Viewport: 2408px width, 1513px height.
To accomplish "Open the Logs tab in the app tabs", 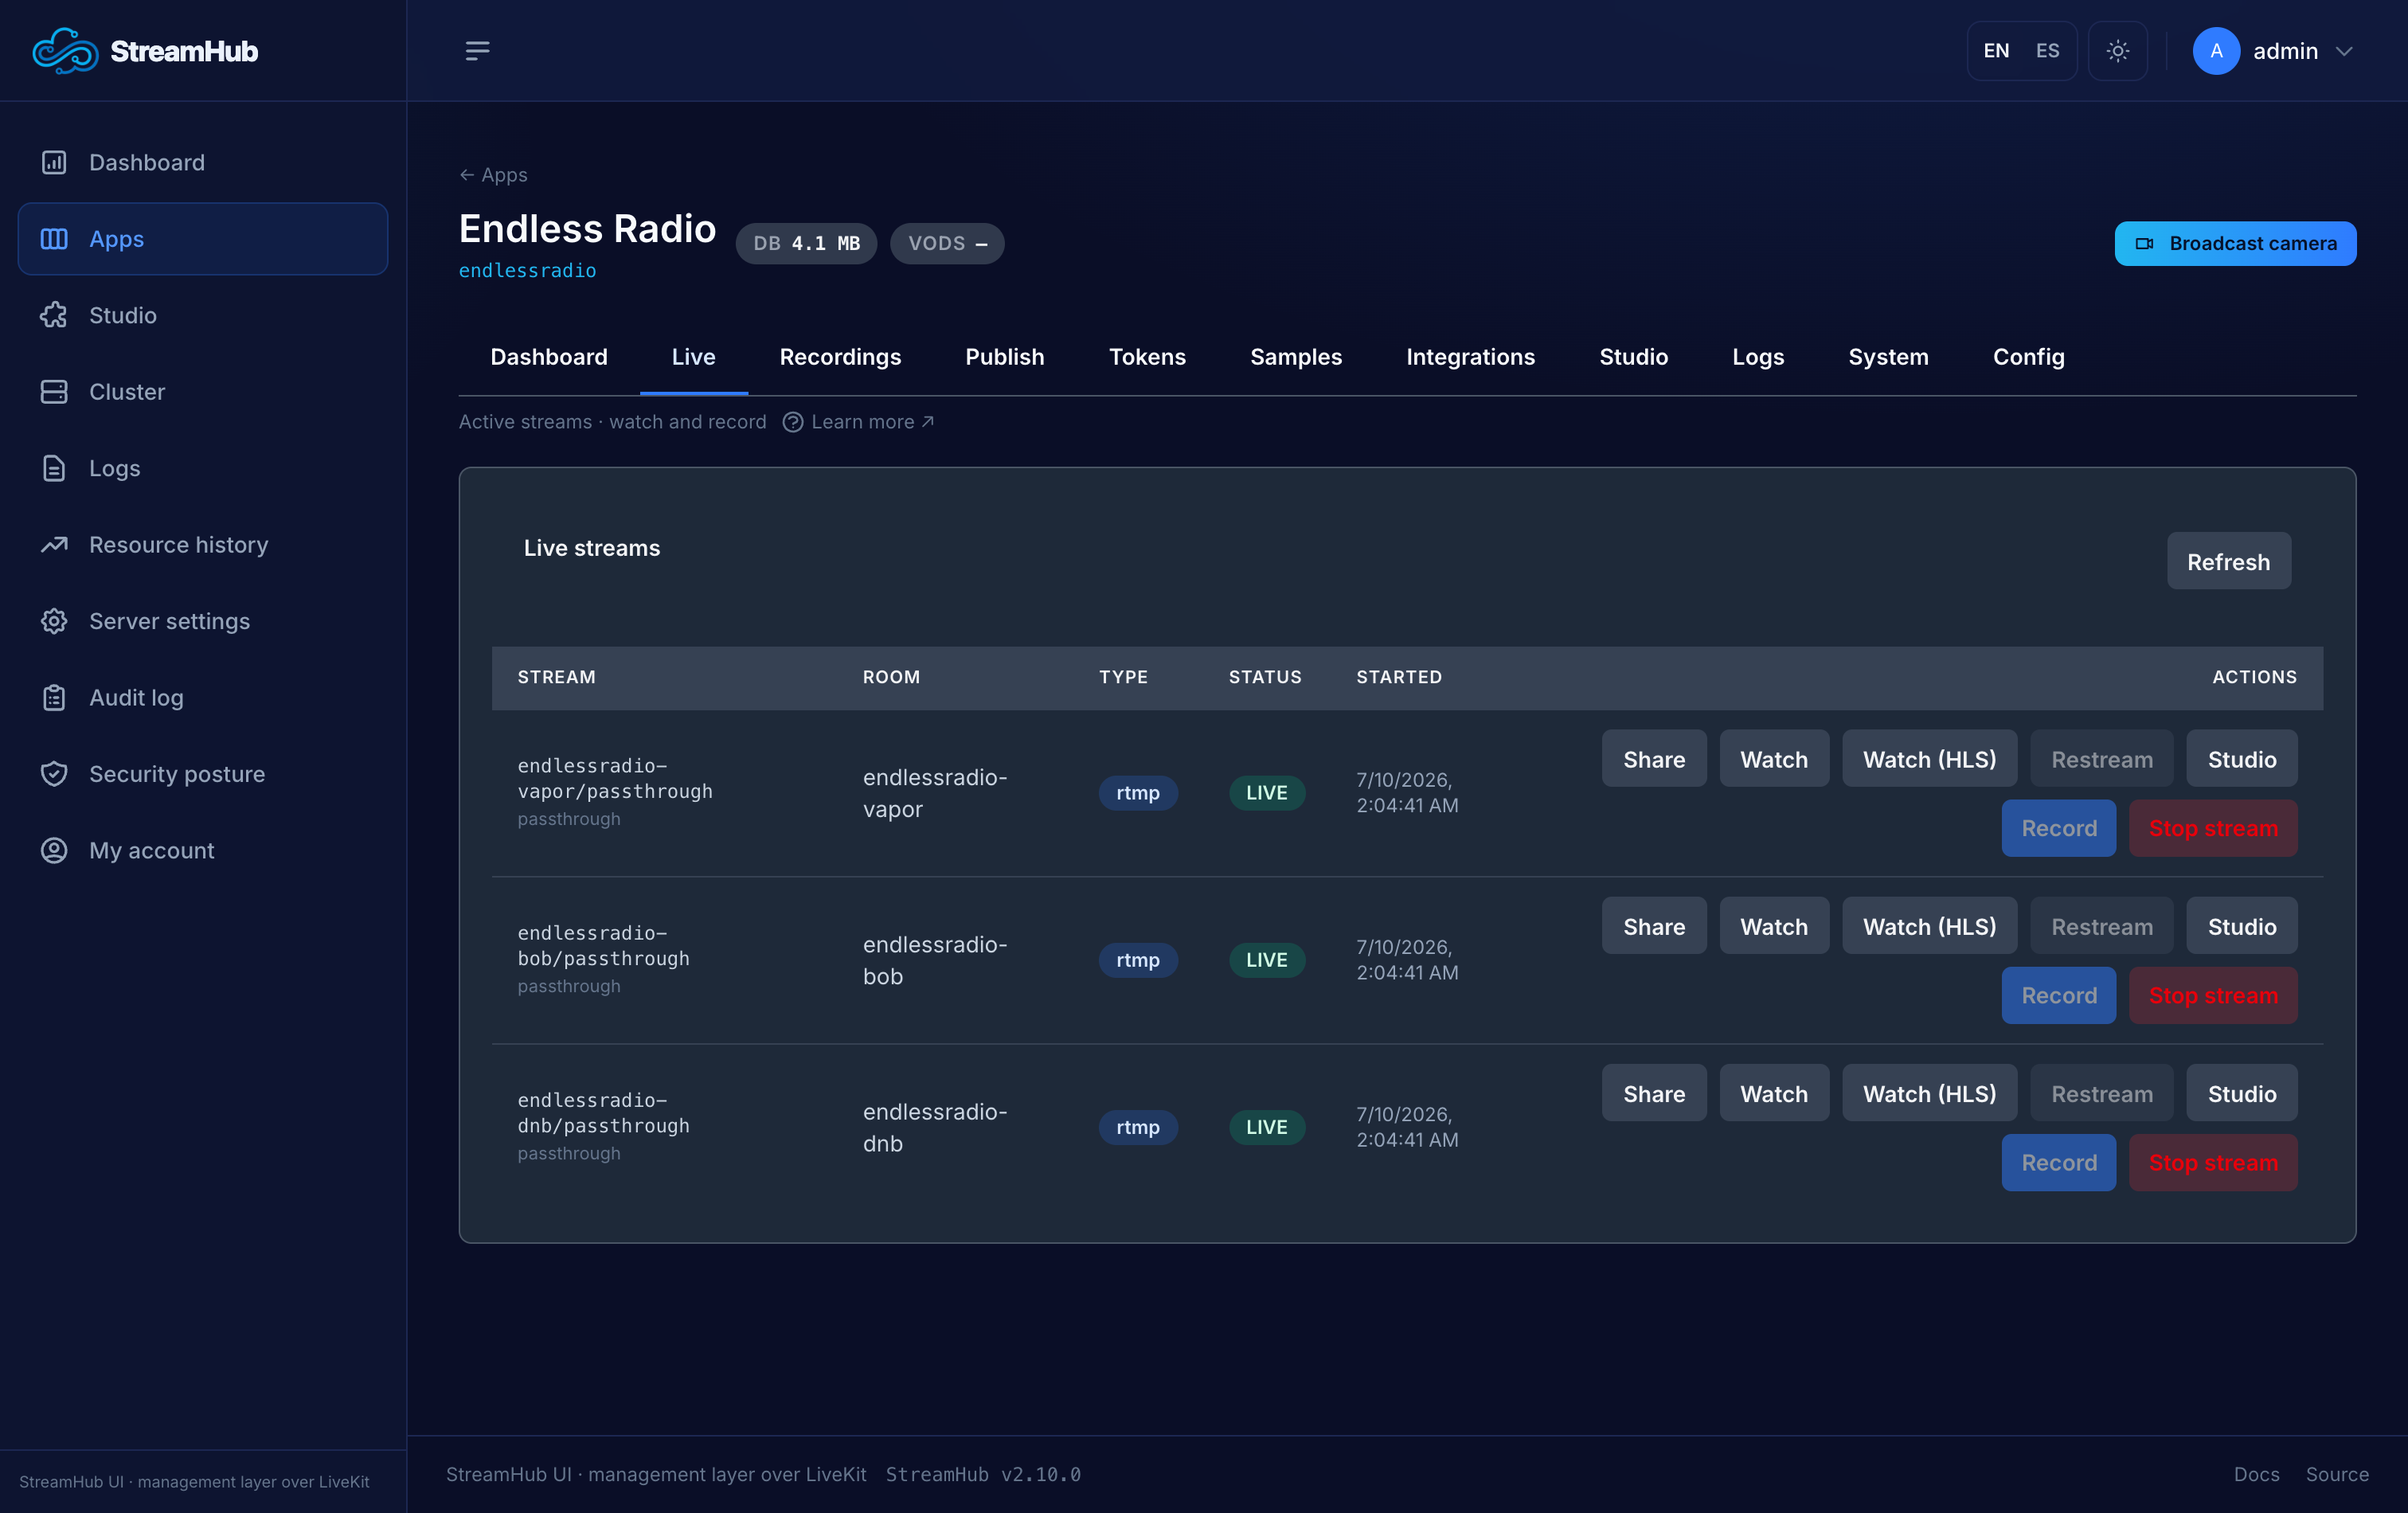I will coord(1758,357).
